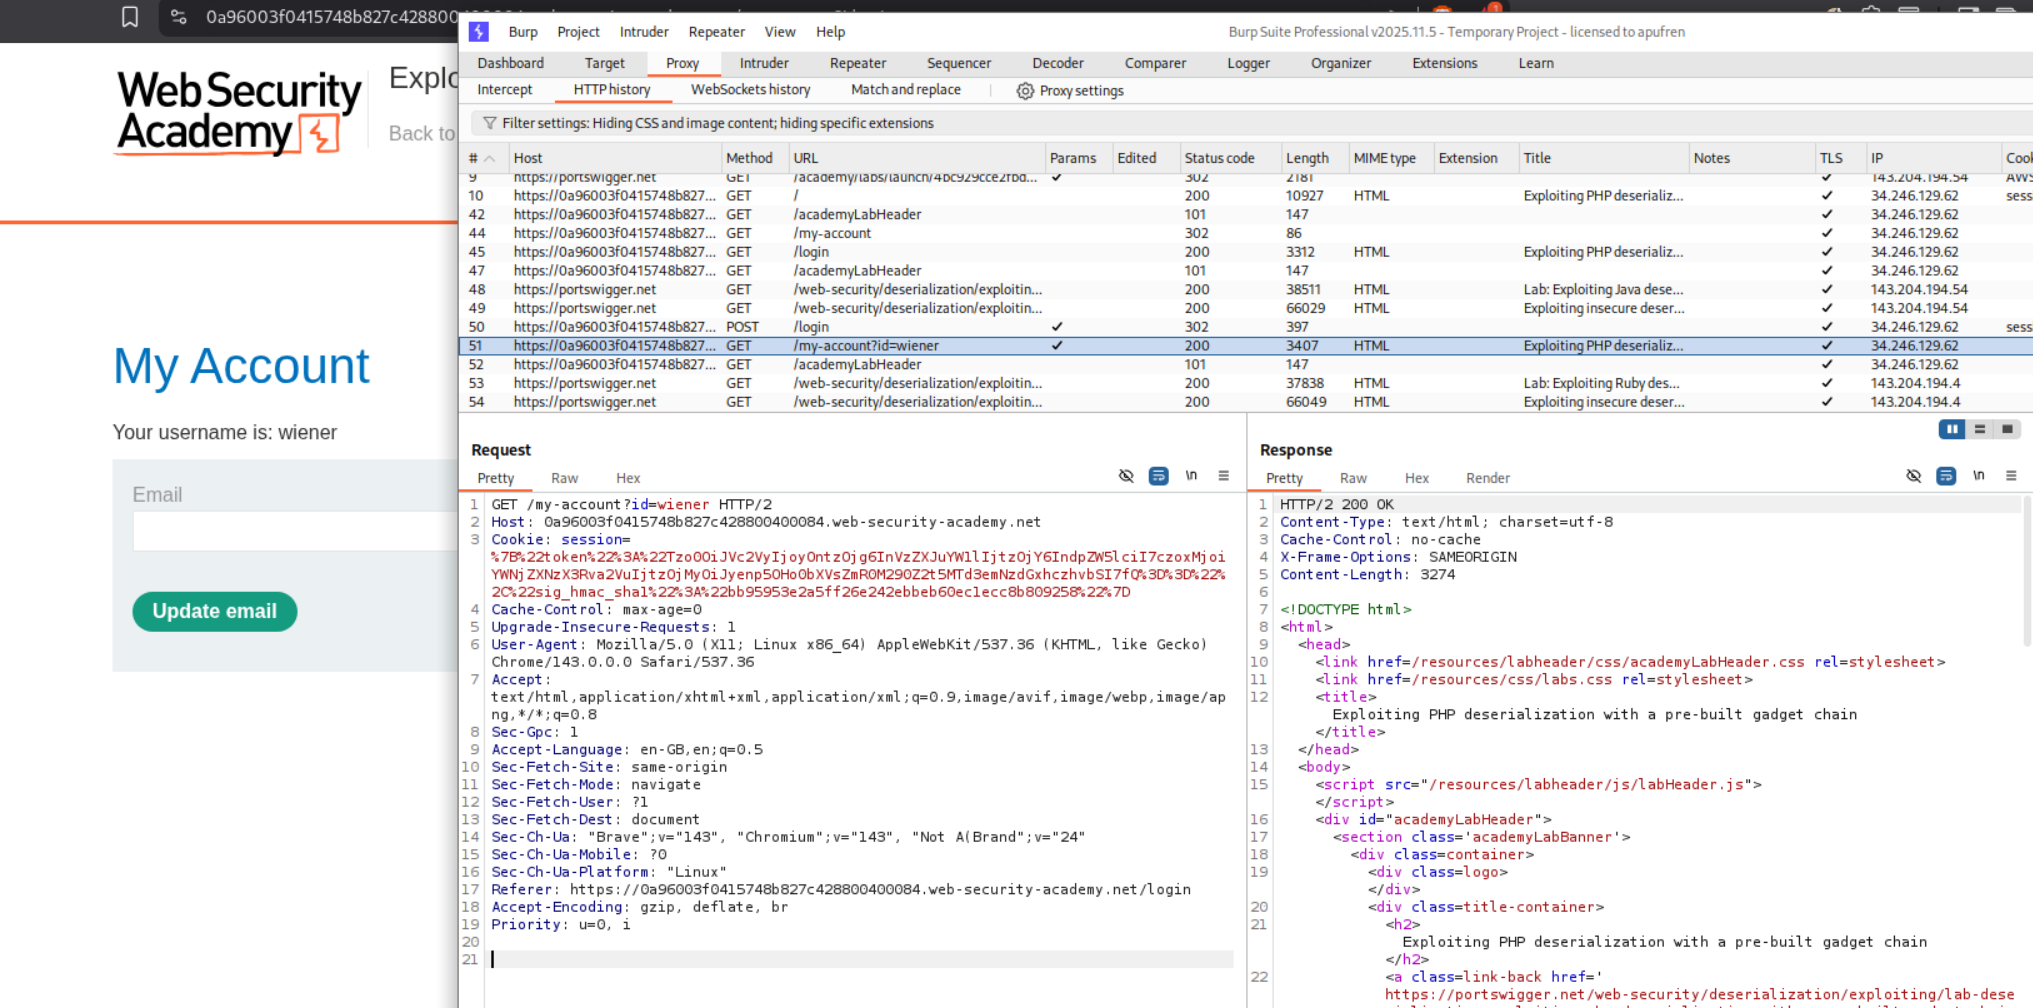Open Proxy settings gear icon
The width and height of the screenshot is (2033, 1008).
pos(1025,91)
